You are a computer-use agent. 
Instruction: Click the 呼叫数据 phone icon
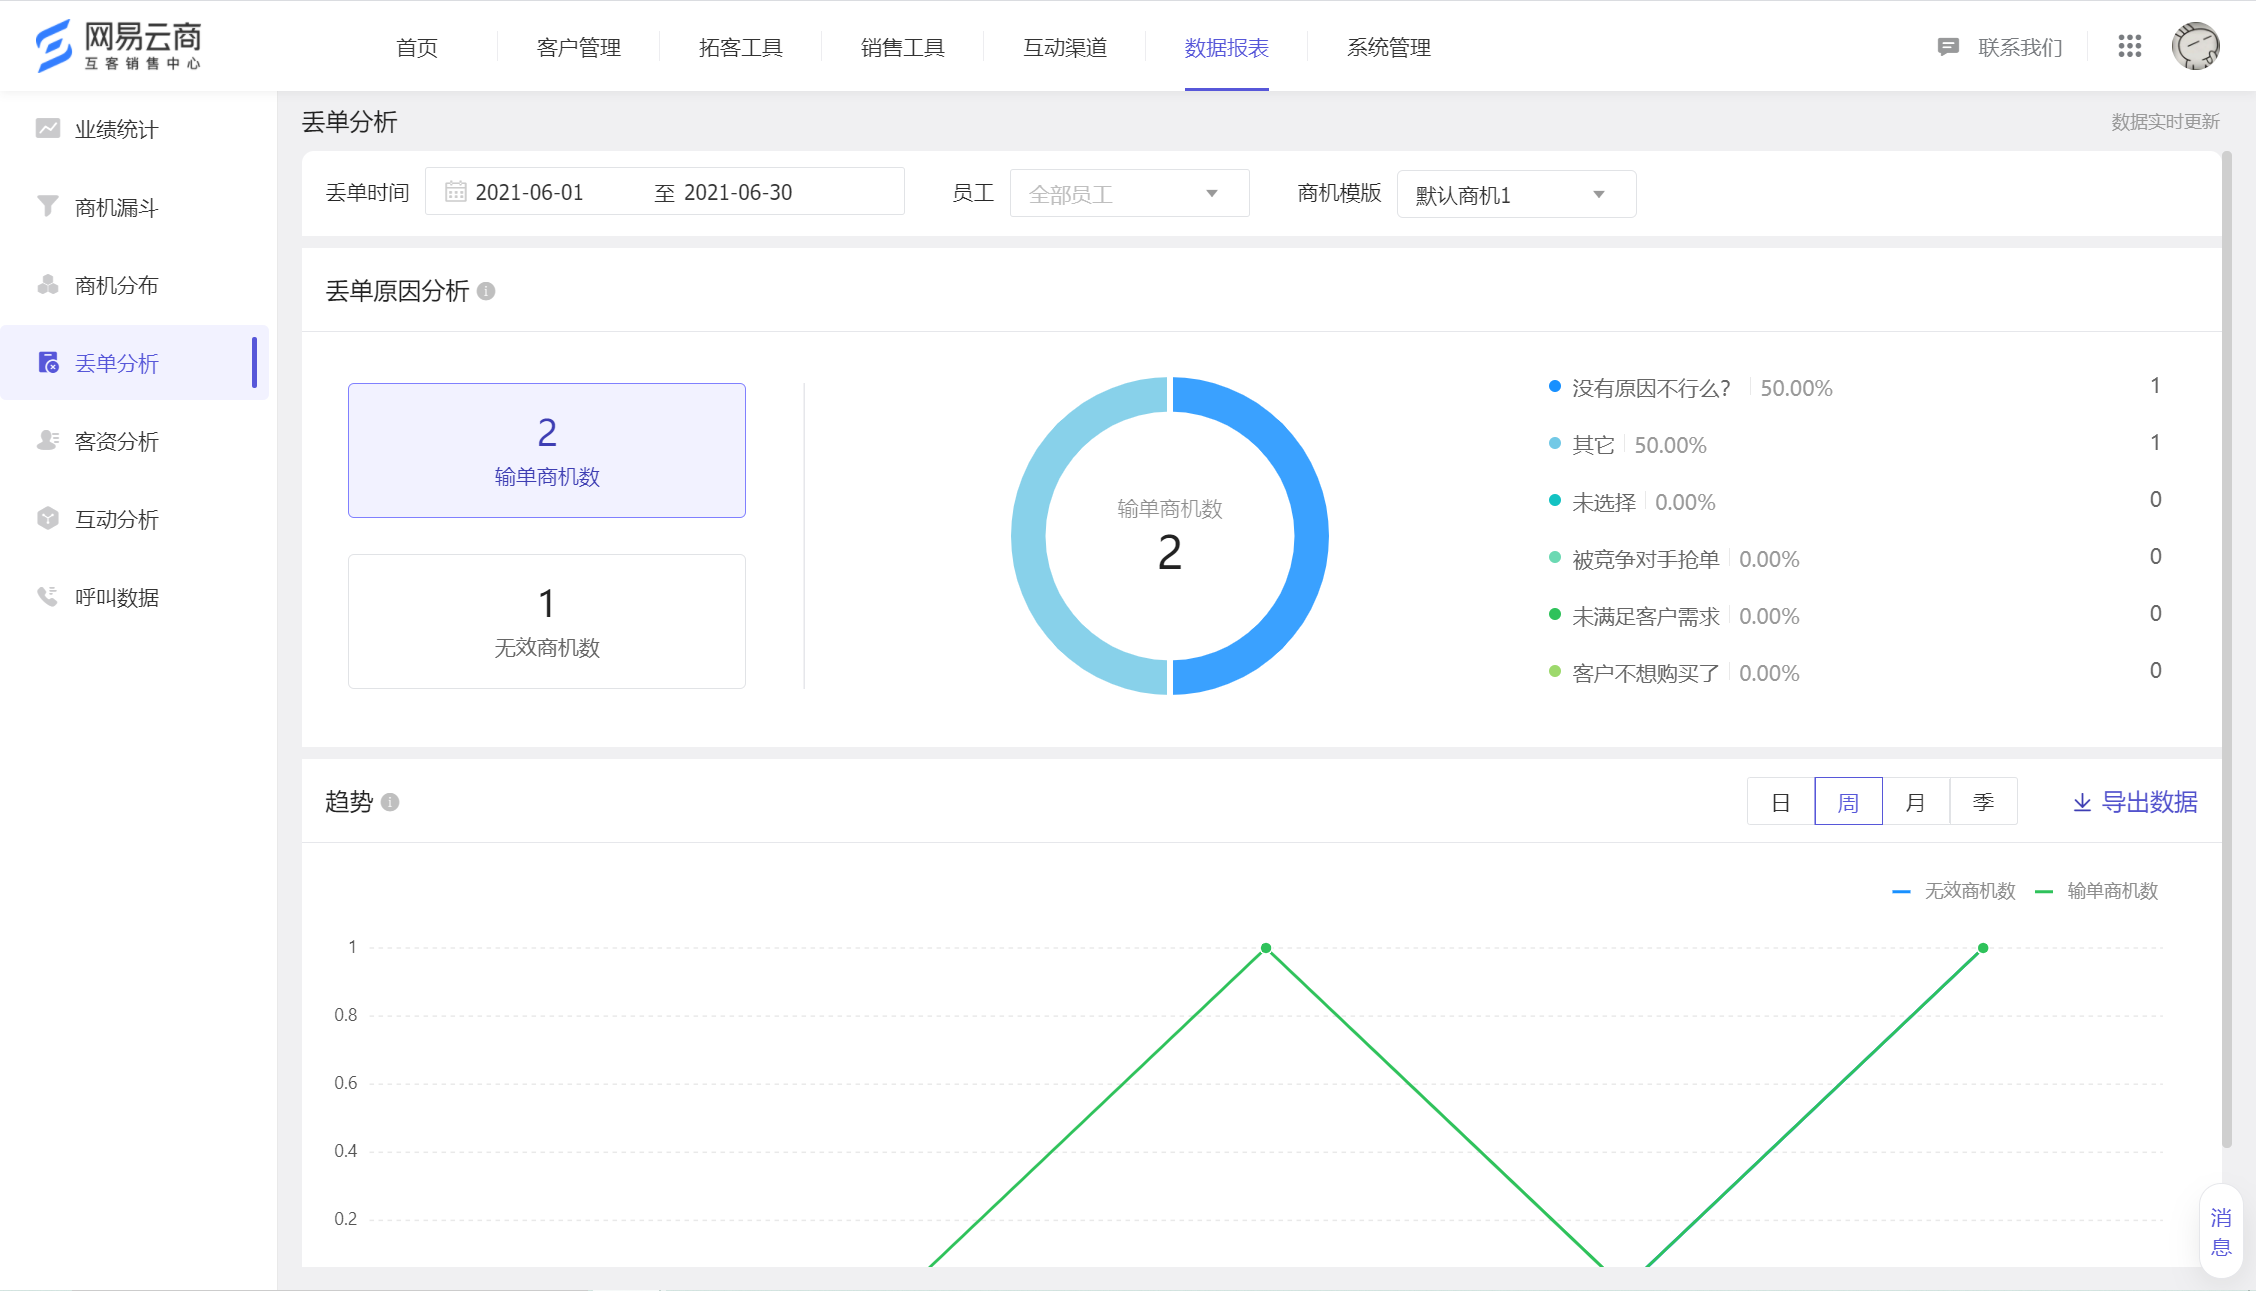click(48, 596)
